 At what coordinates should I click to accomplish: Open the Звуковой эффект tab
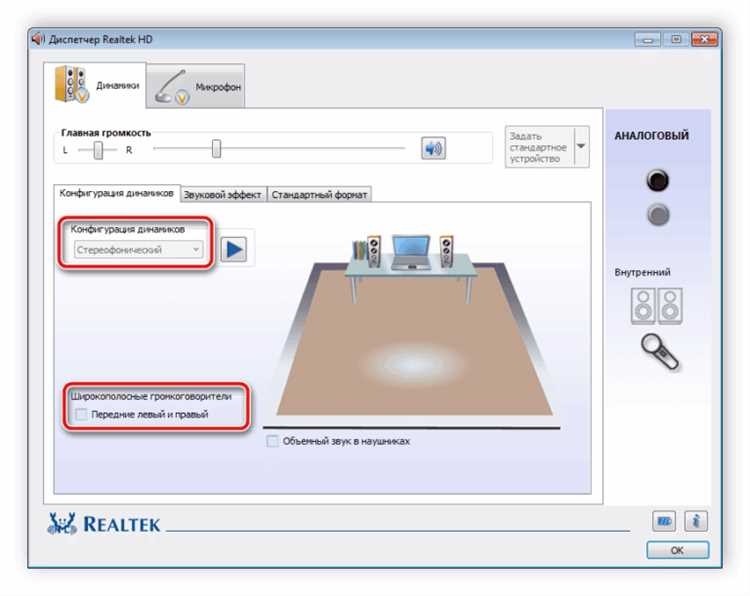click(x=222, y=195)
